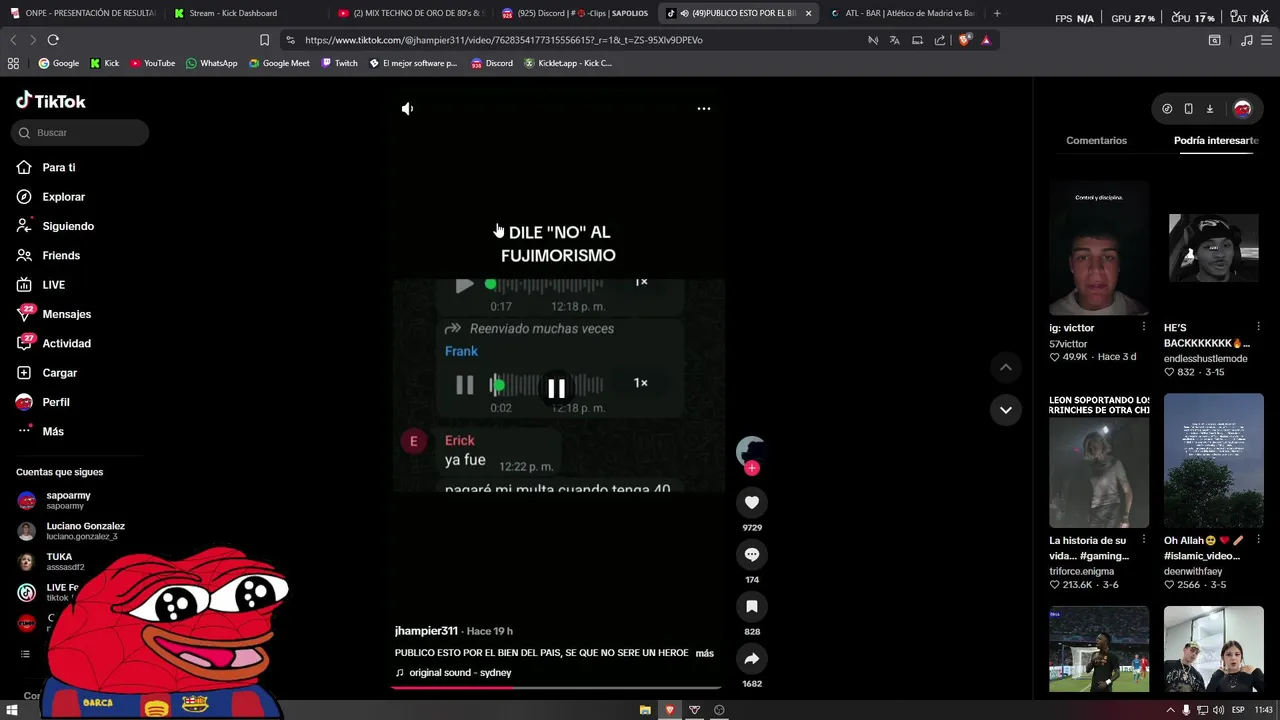The height and width of the screenshot is (720, 1280).
Task: Switch to MIX TECHNO DE ORO tab
Action: click(410, 13)
